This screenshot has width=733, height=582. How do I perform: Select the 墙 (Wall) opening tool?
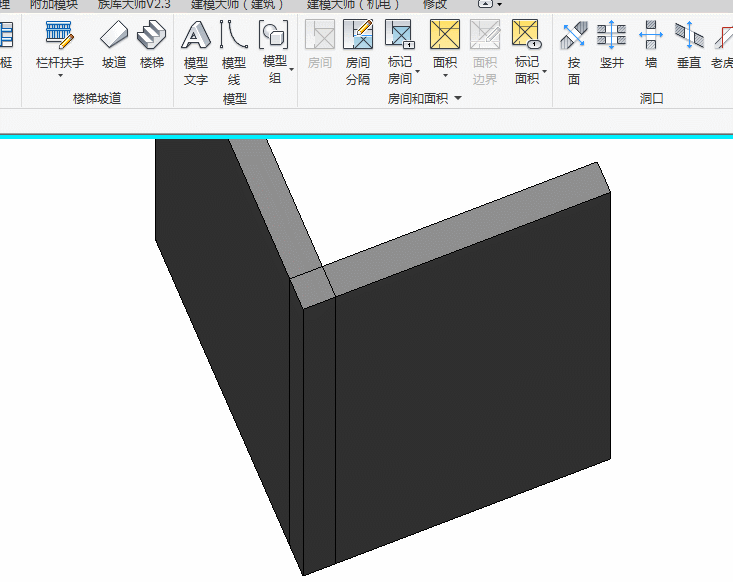(x=651, y=37)
